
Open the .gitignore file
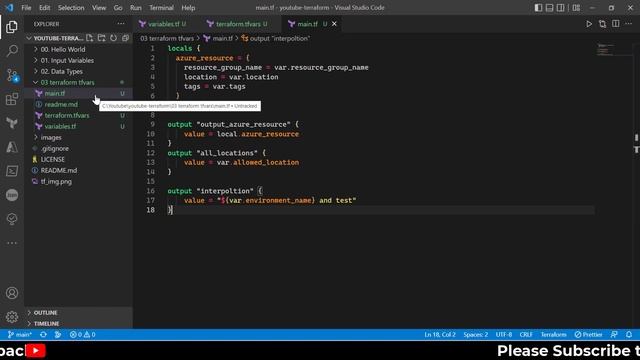point(79,149)
